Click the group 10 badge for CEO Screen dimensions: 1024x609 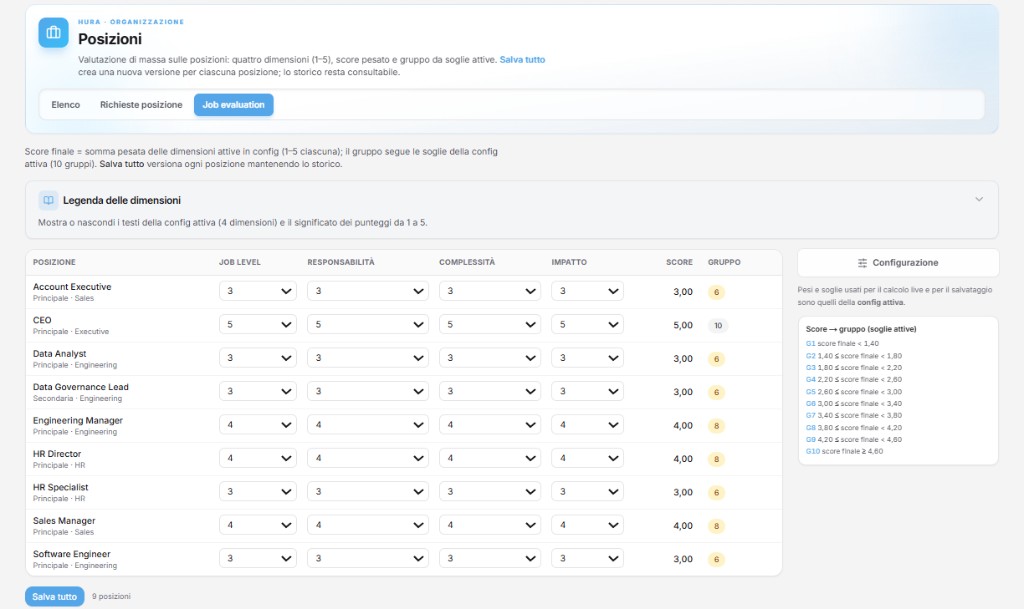click(718, 326)
